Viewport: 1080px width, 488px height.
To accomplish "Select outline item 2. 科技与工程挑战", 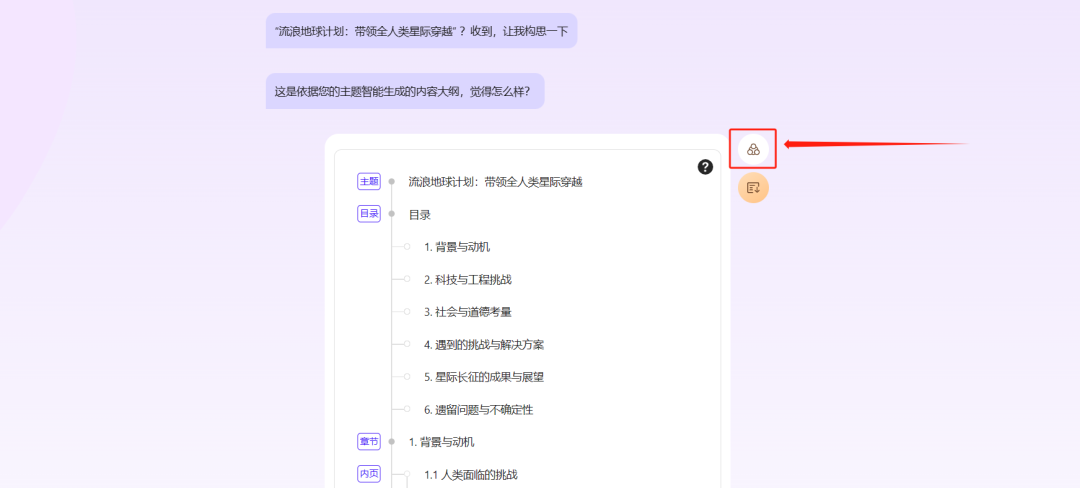I will (x=467, y=280).
